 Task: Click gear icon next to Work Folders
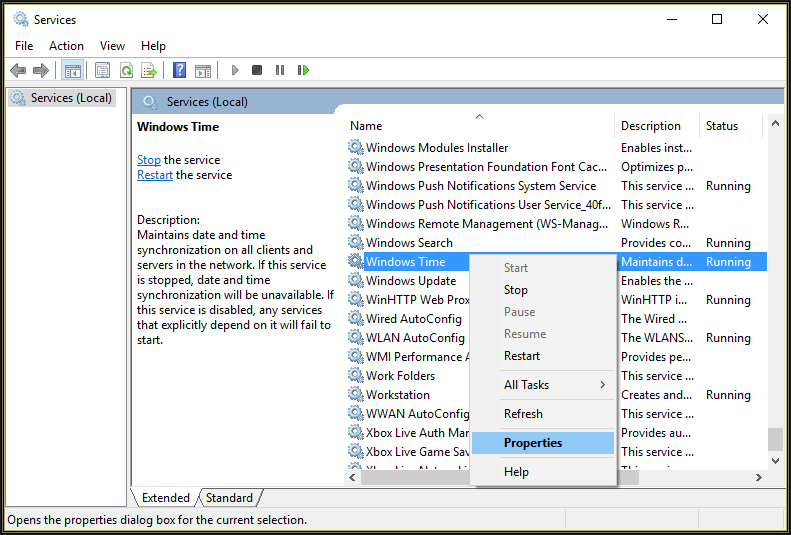tap(356, 375)
